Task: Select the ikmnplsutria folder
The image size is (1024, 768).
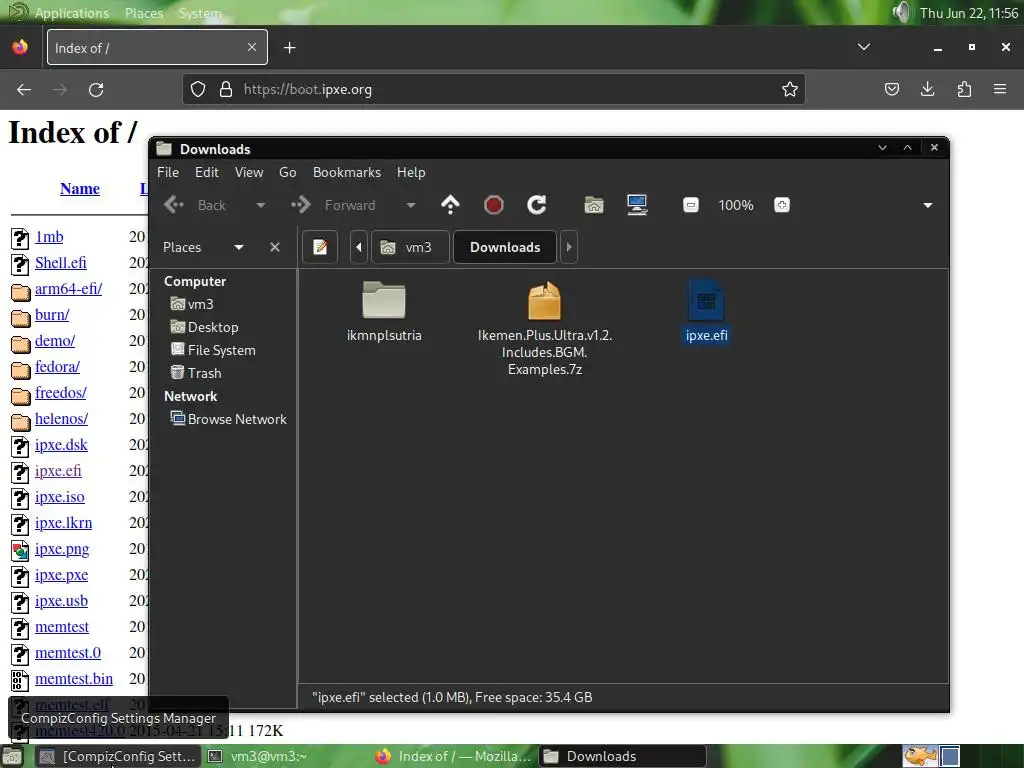Action: [x=384, y=301]
